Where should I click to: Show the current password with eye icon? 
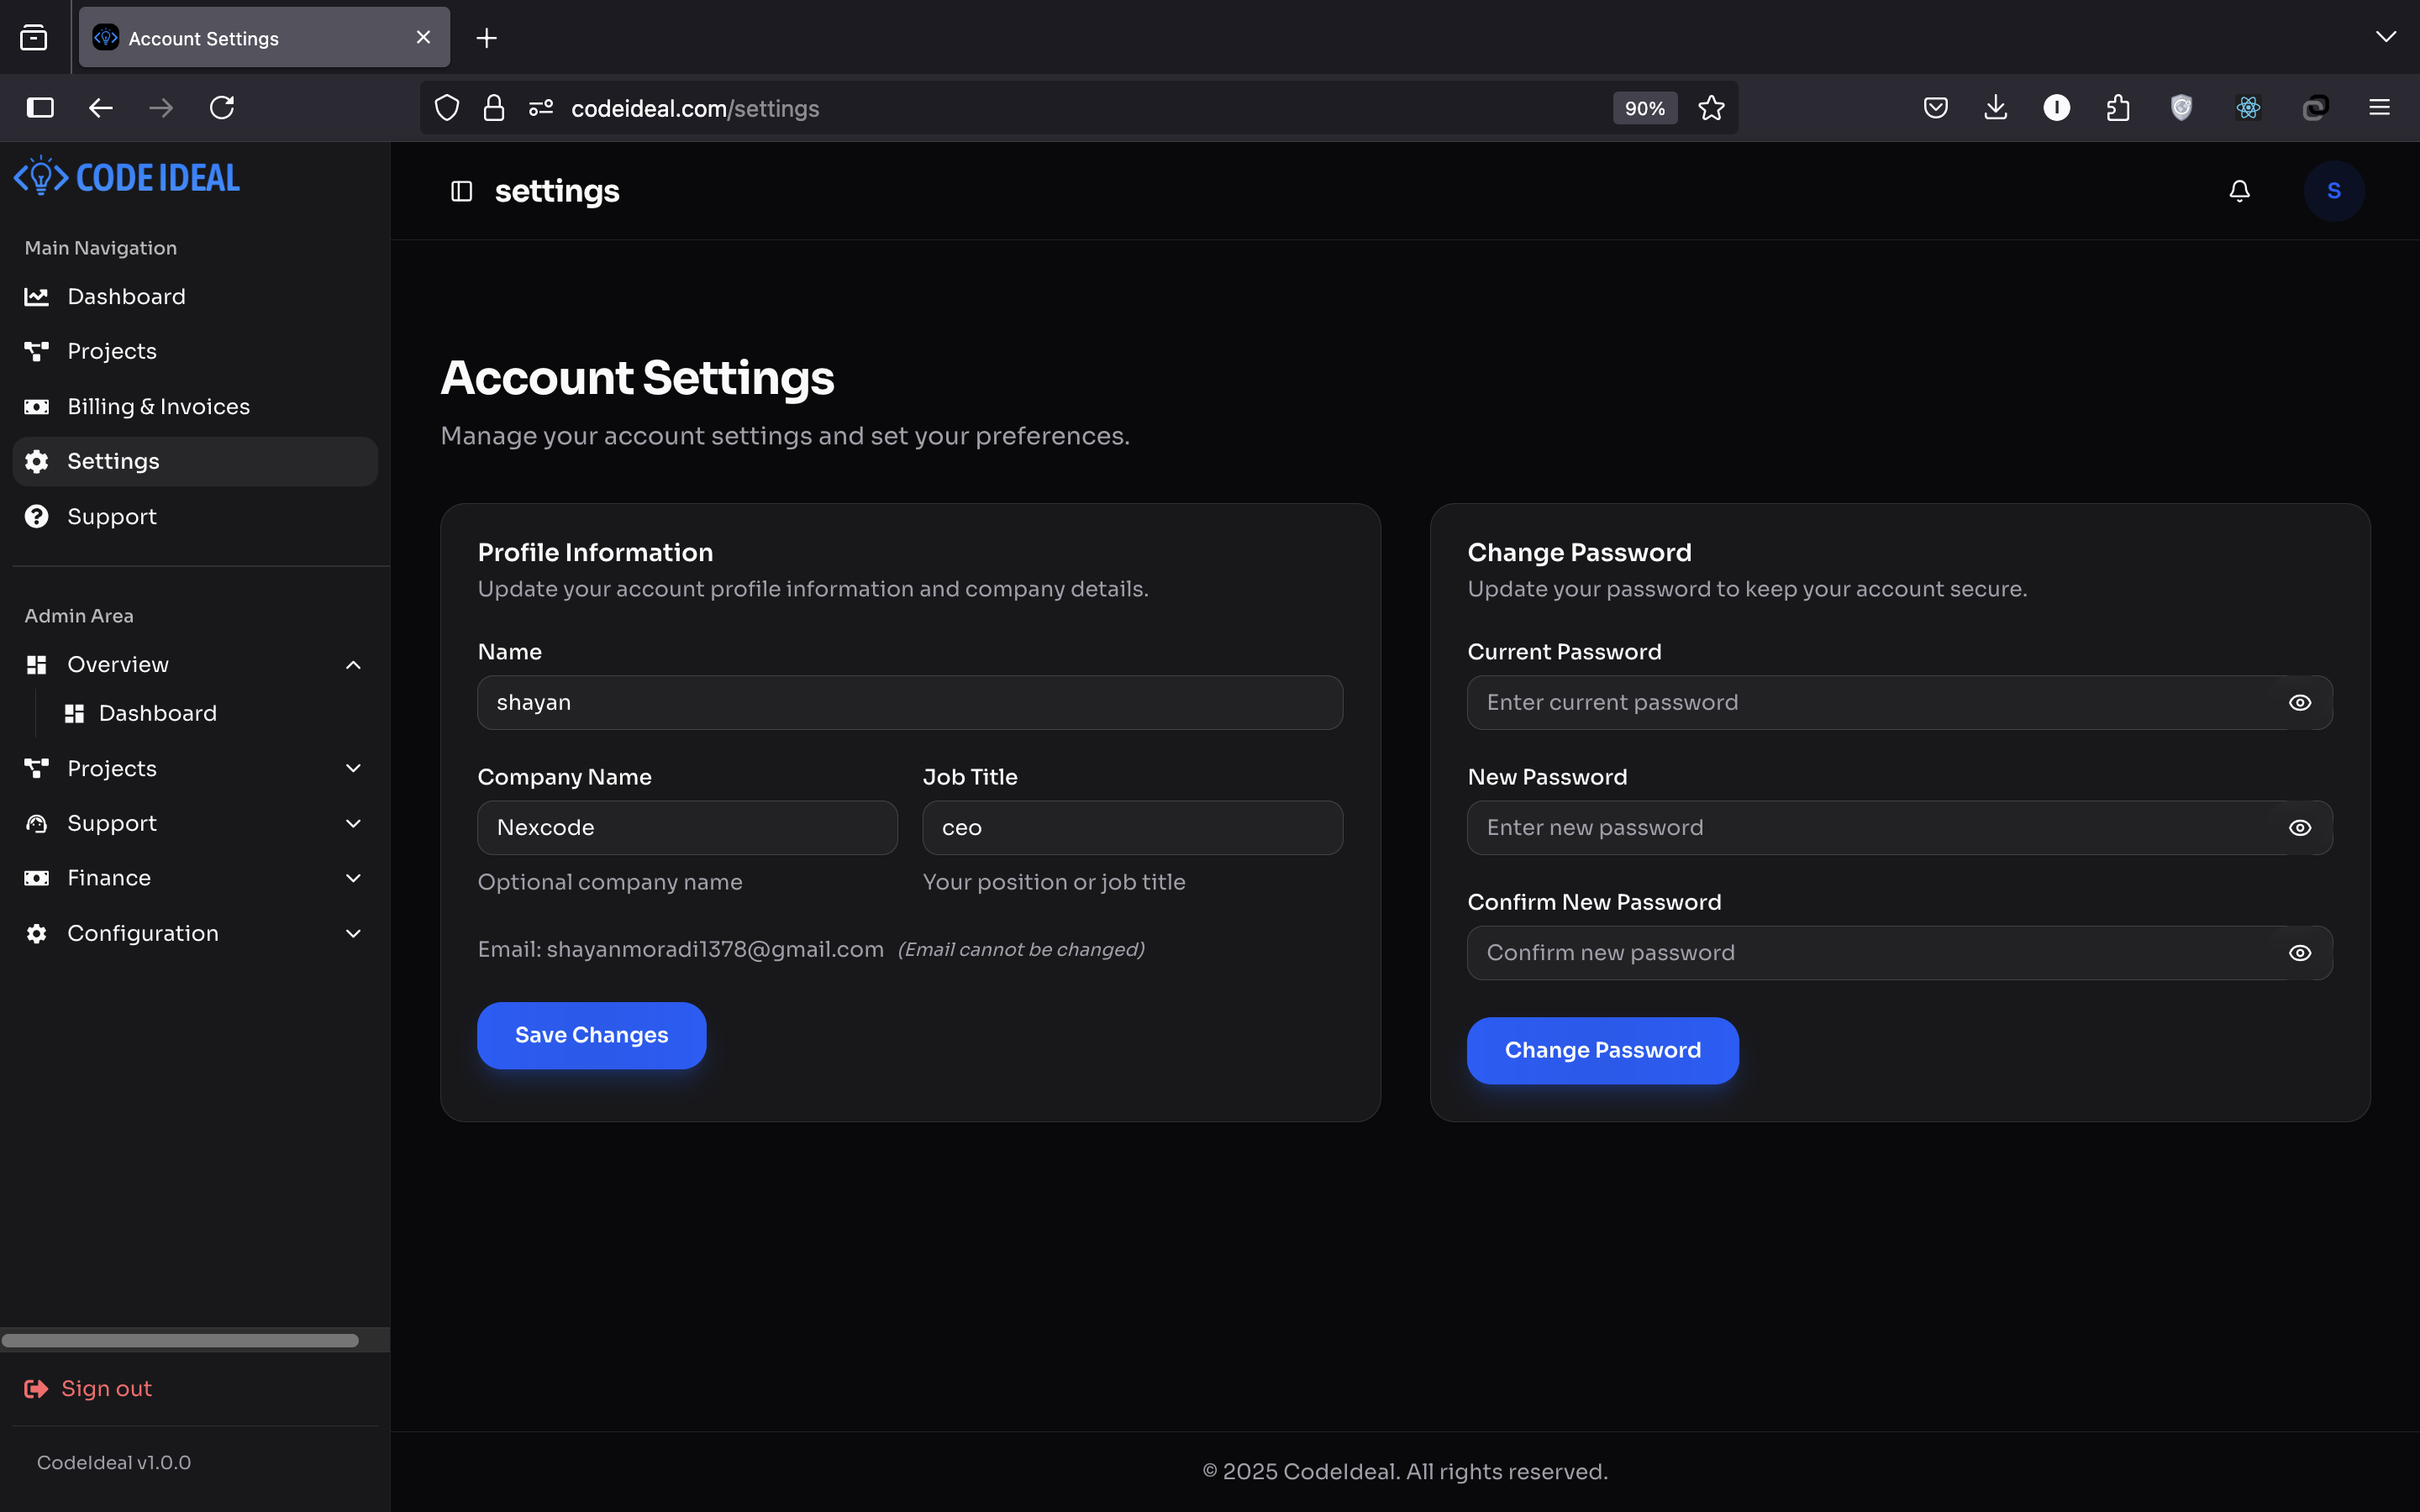(2299, 703)
